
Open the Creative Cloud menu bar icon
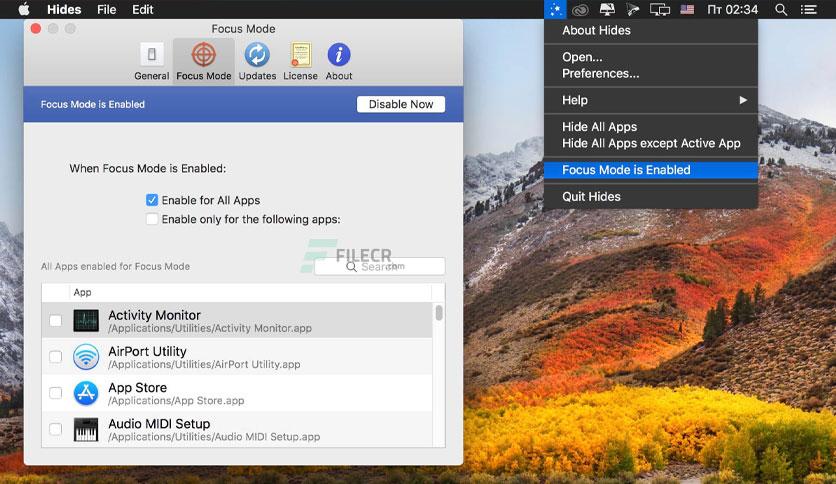[x=580, y=10]
